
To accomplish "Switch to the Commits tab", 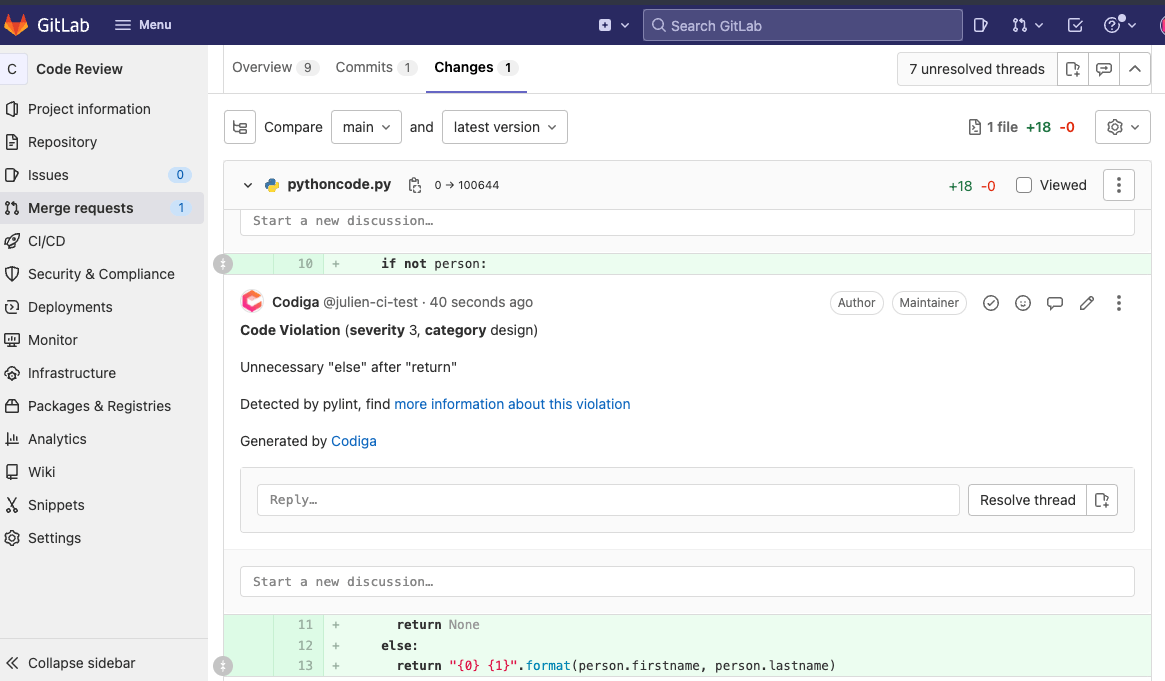I will (x=364, y=67).
